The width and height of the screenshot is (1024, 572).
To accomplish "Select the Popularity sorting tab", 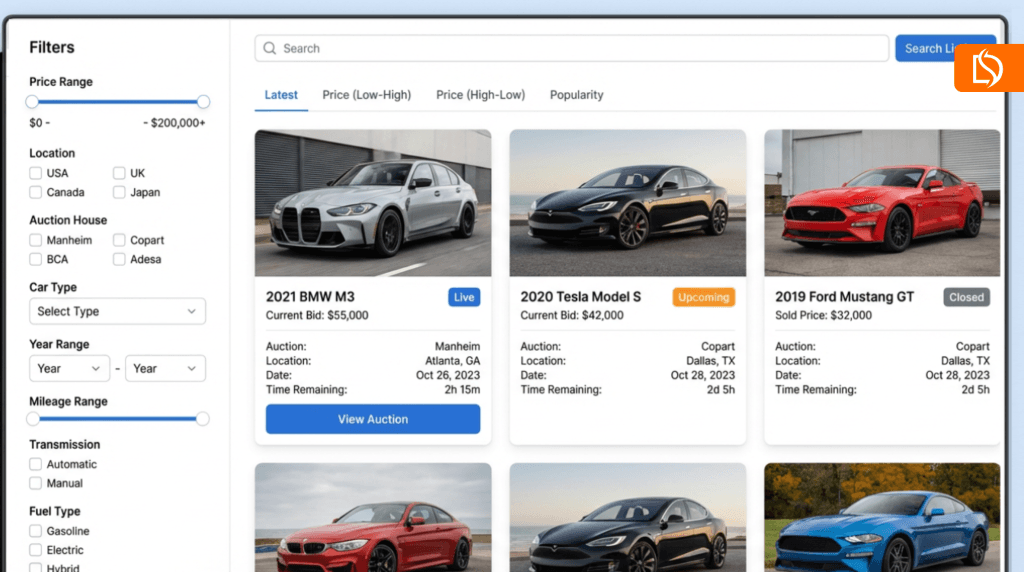I will 576,95.
